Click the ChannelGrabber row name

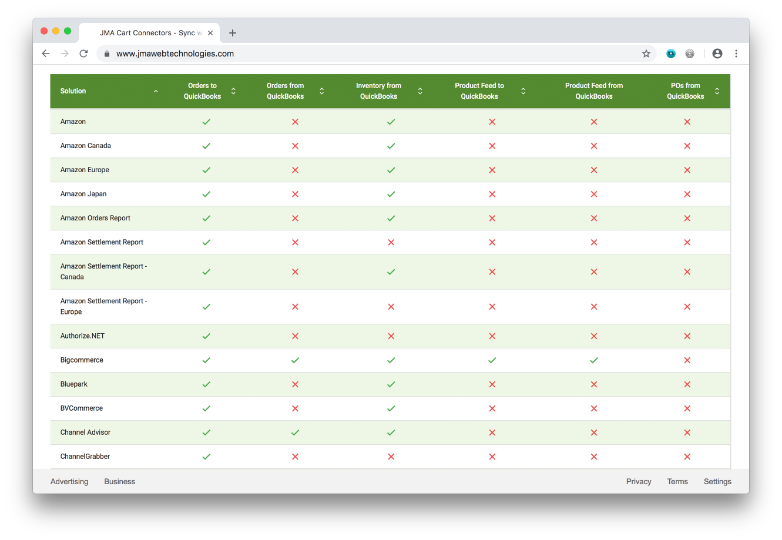[x=85, y=457]
